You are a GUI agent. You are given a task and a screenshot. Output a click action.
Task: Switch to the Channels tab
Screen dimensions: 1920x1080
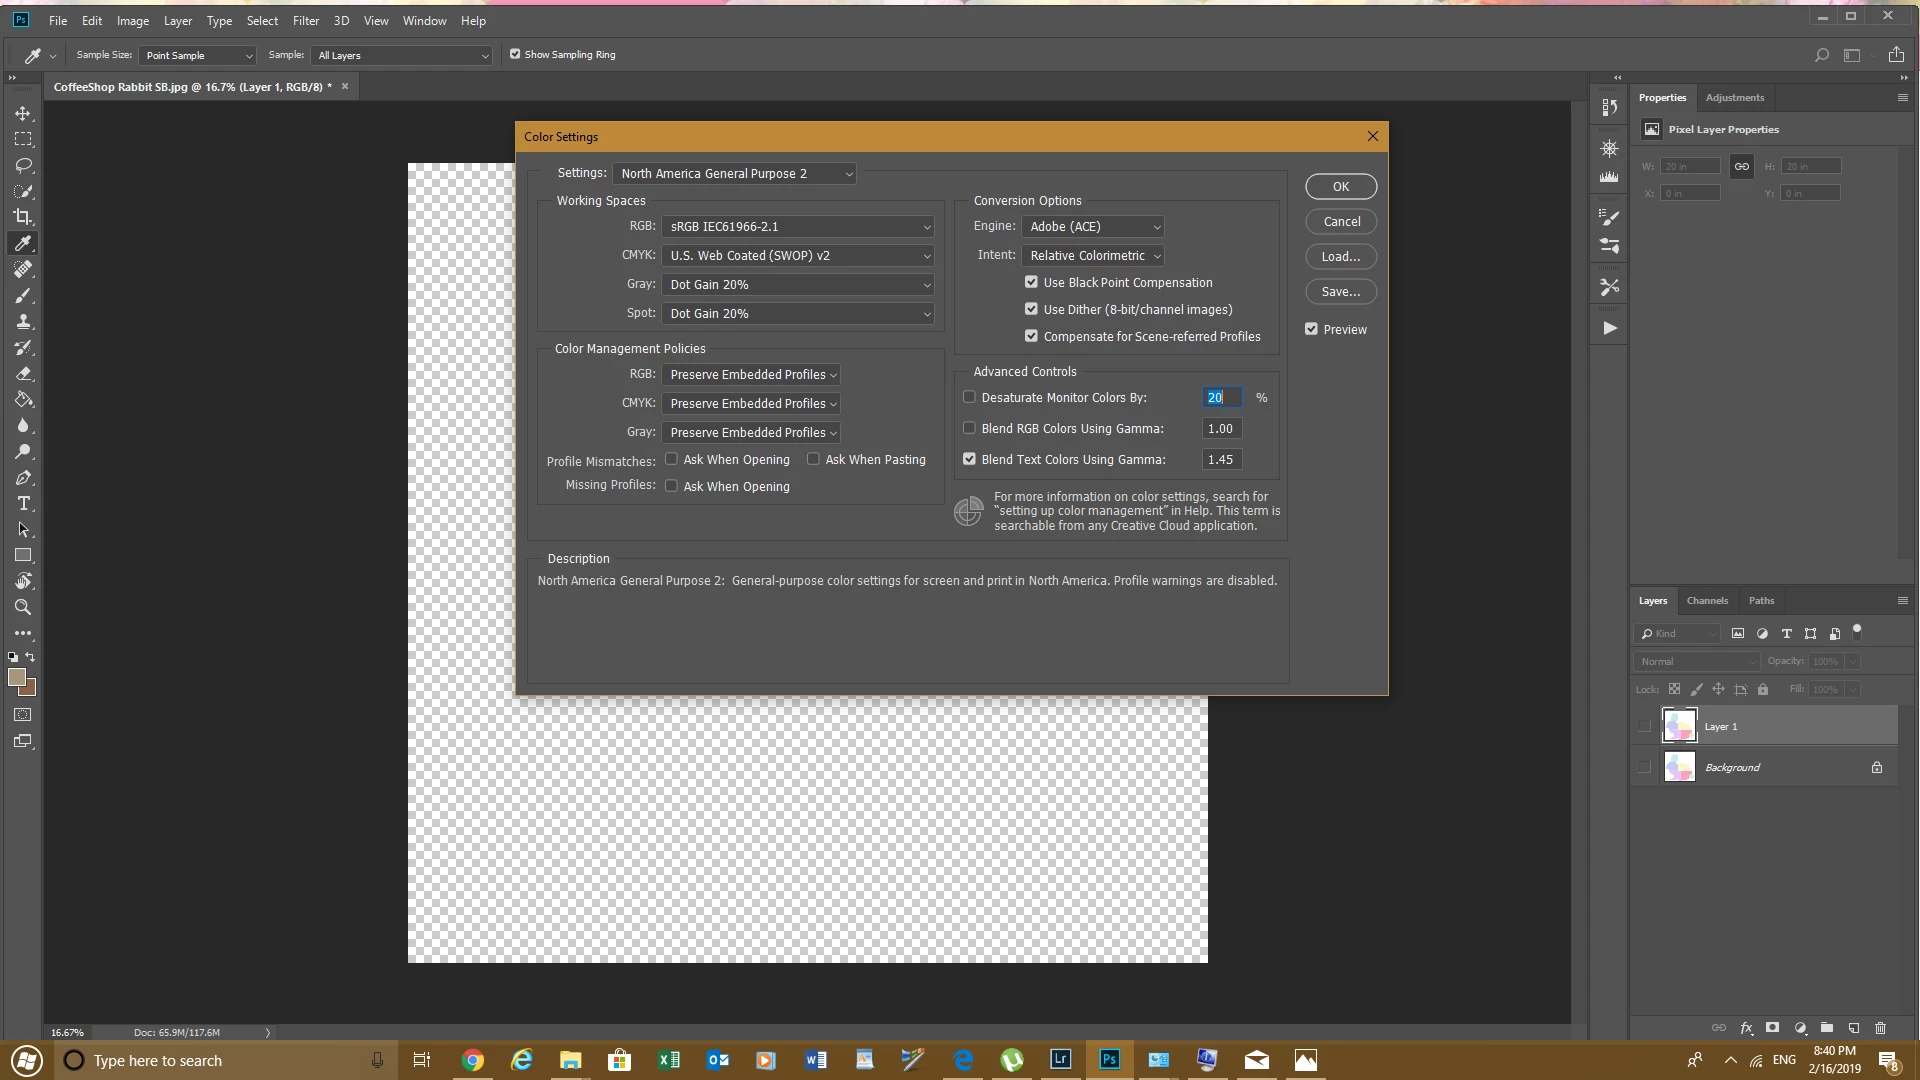click(x=1706, y=601)
